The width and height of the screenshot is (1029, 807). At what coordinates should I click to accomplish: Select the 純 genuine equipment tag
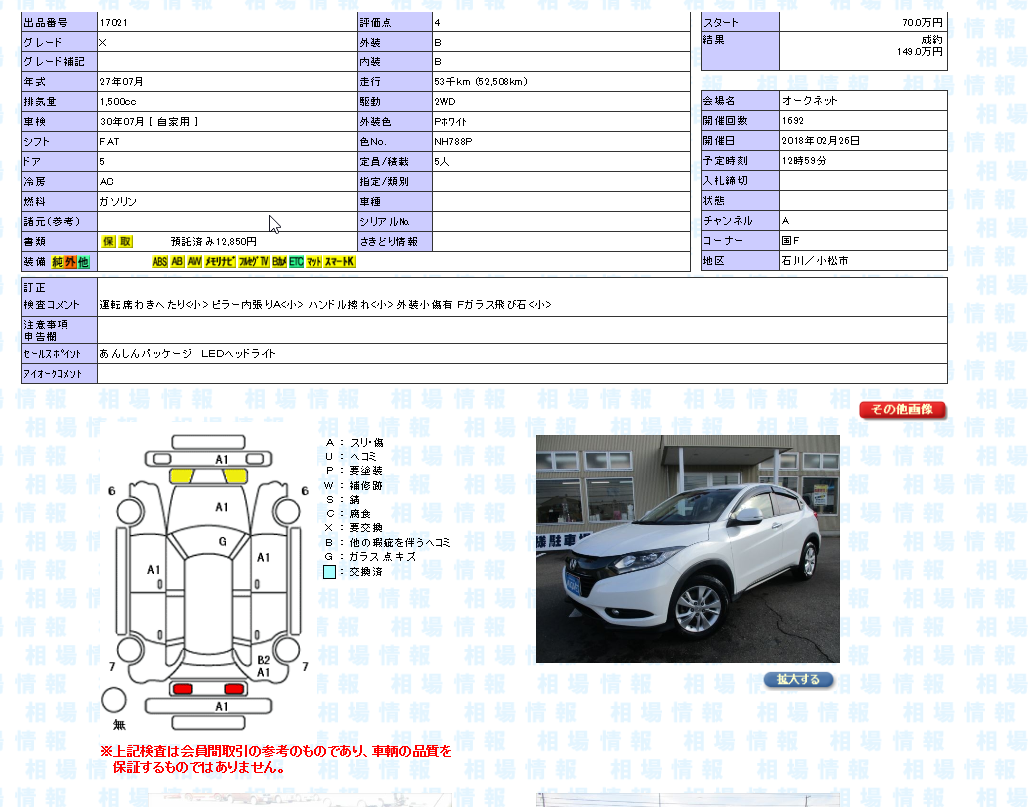tap(58, 262)
